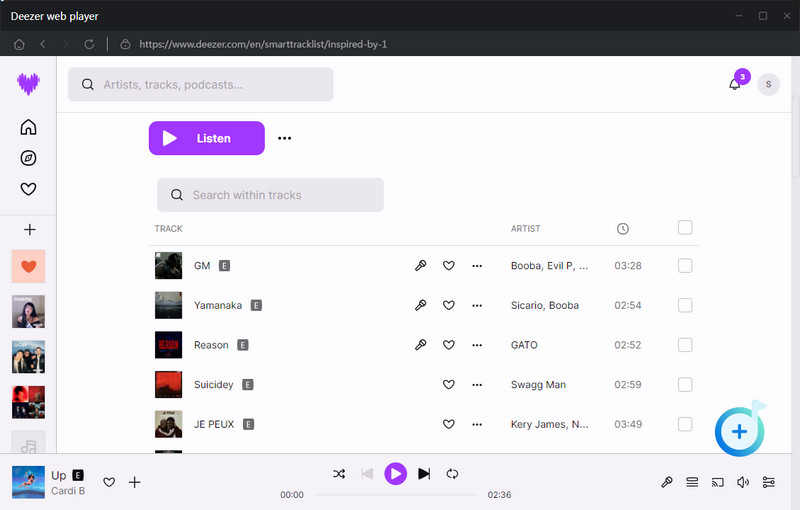Open the Explore compass icon

28,158
